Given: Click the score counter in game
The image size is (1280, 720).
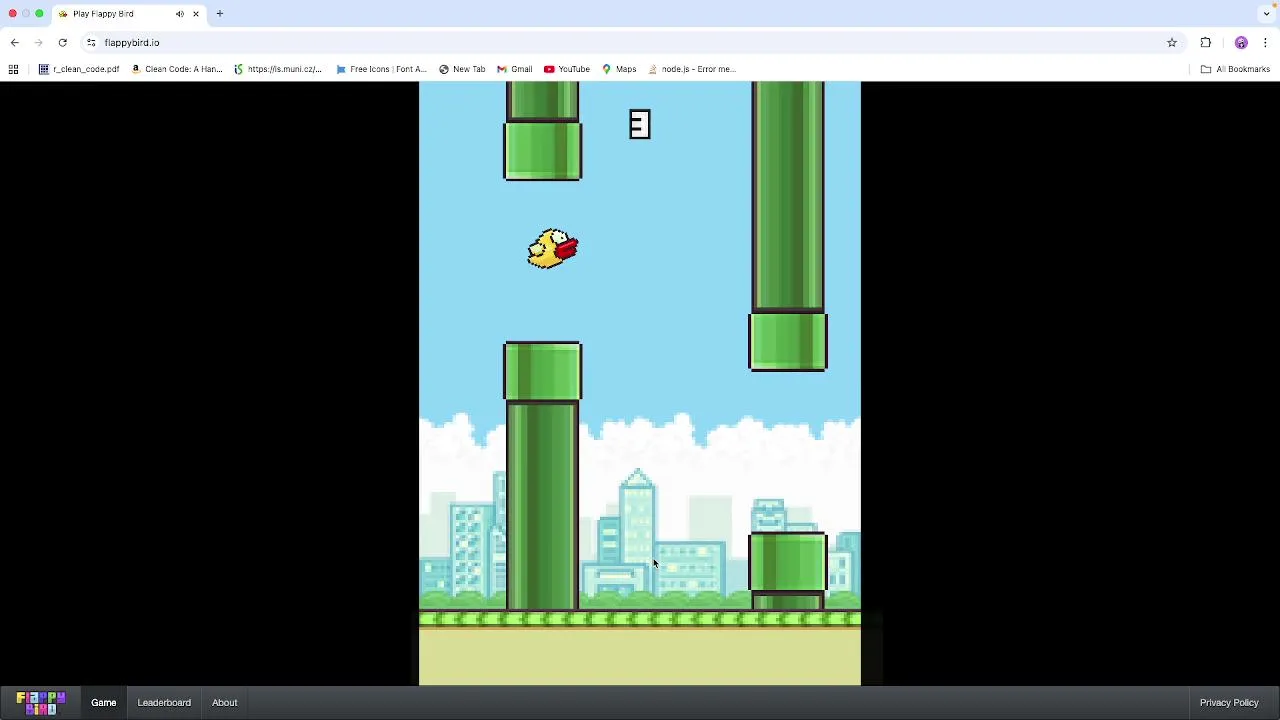Looking at the screenshot, I should 639,124.
